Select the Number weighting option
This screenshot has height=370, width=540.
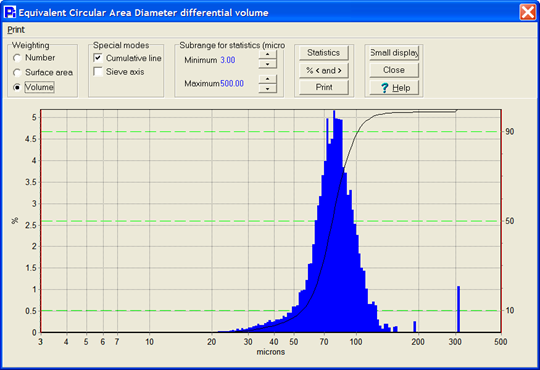[17, 58]
